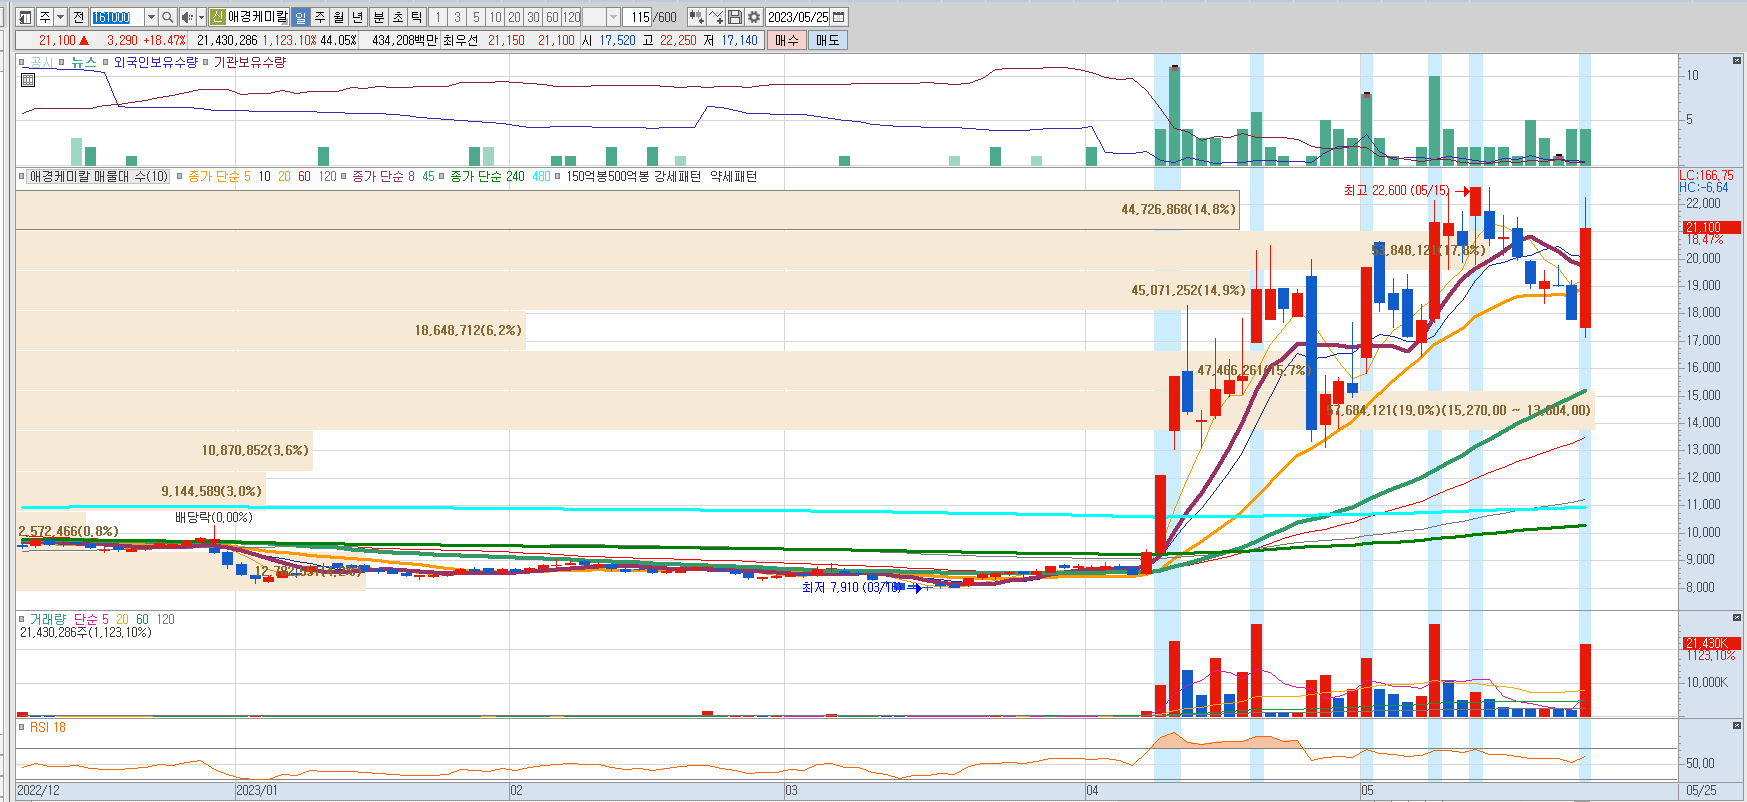Click the 21,430K volume axis tag
Viewport: 1747px width, 802px height.
tap(1711, 643)
